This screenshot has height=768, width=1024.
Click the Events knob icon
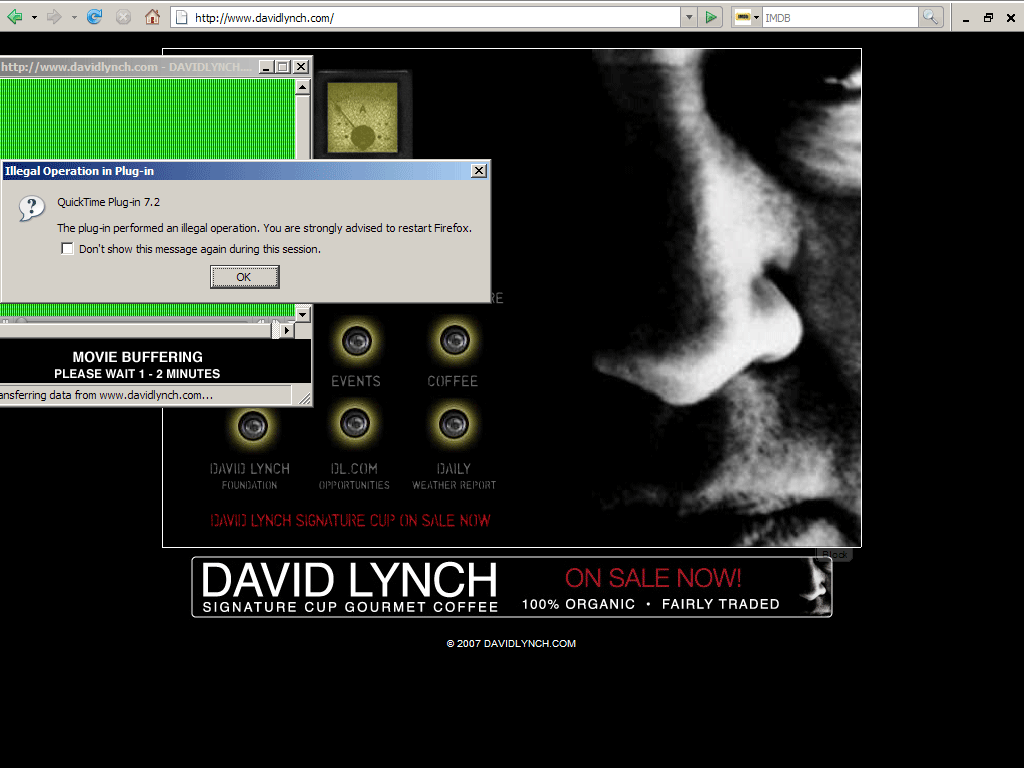357,341
